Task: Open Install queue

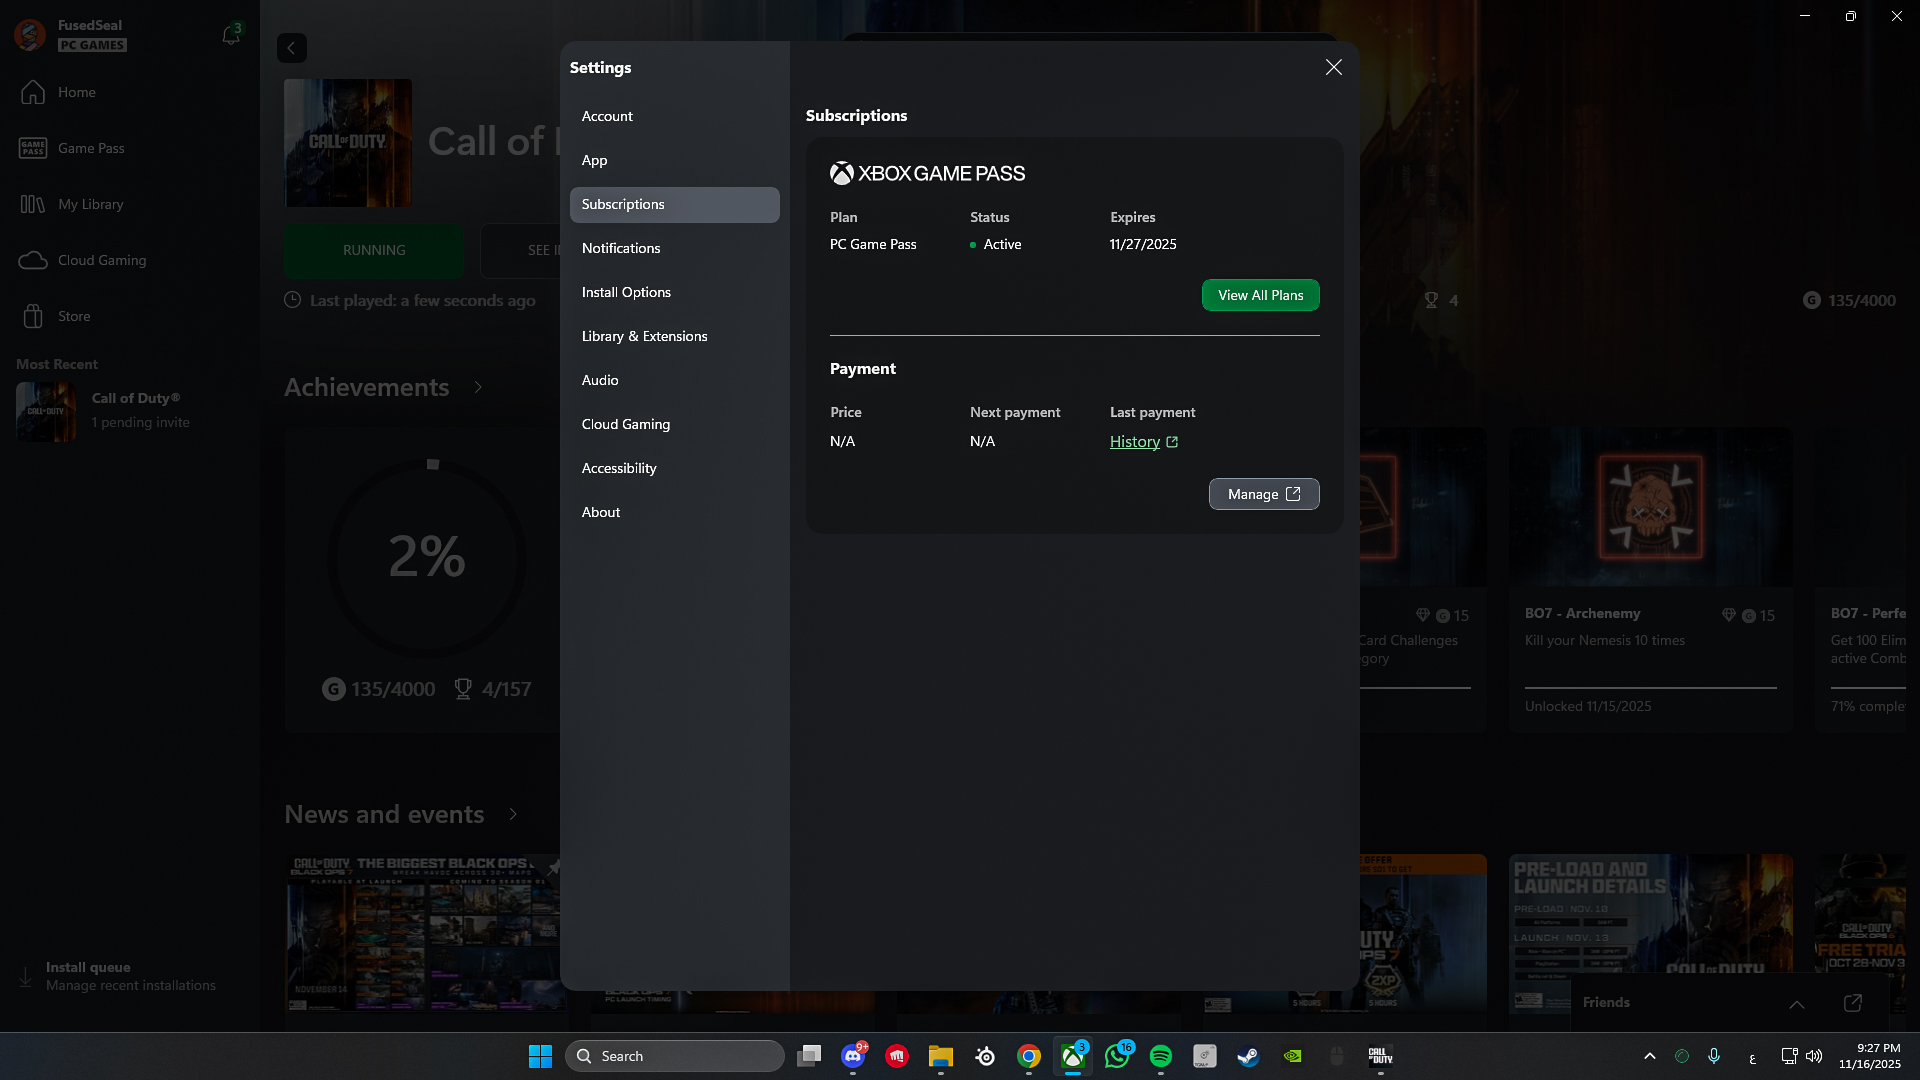Action: 130,976
